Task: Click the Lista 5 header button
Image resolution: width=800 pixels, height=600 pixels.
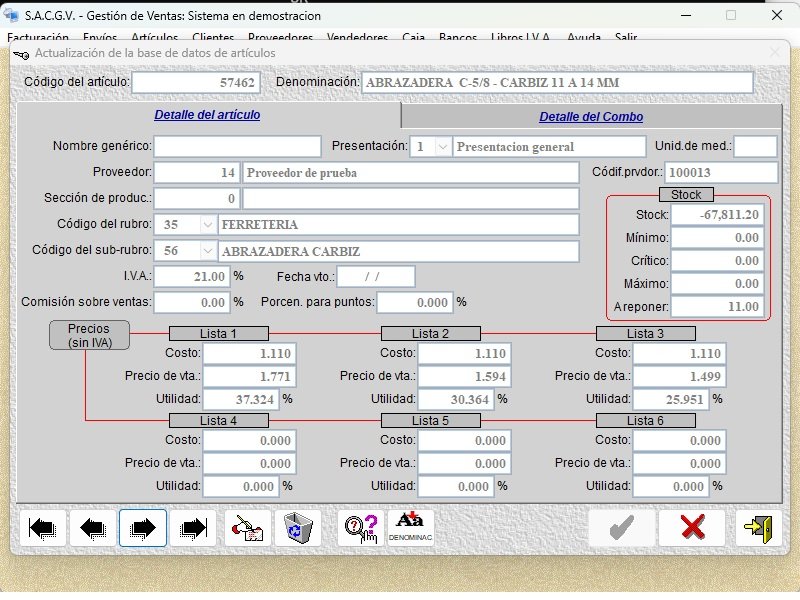Action: 431,421
